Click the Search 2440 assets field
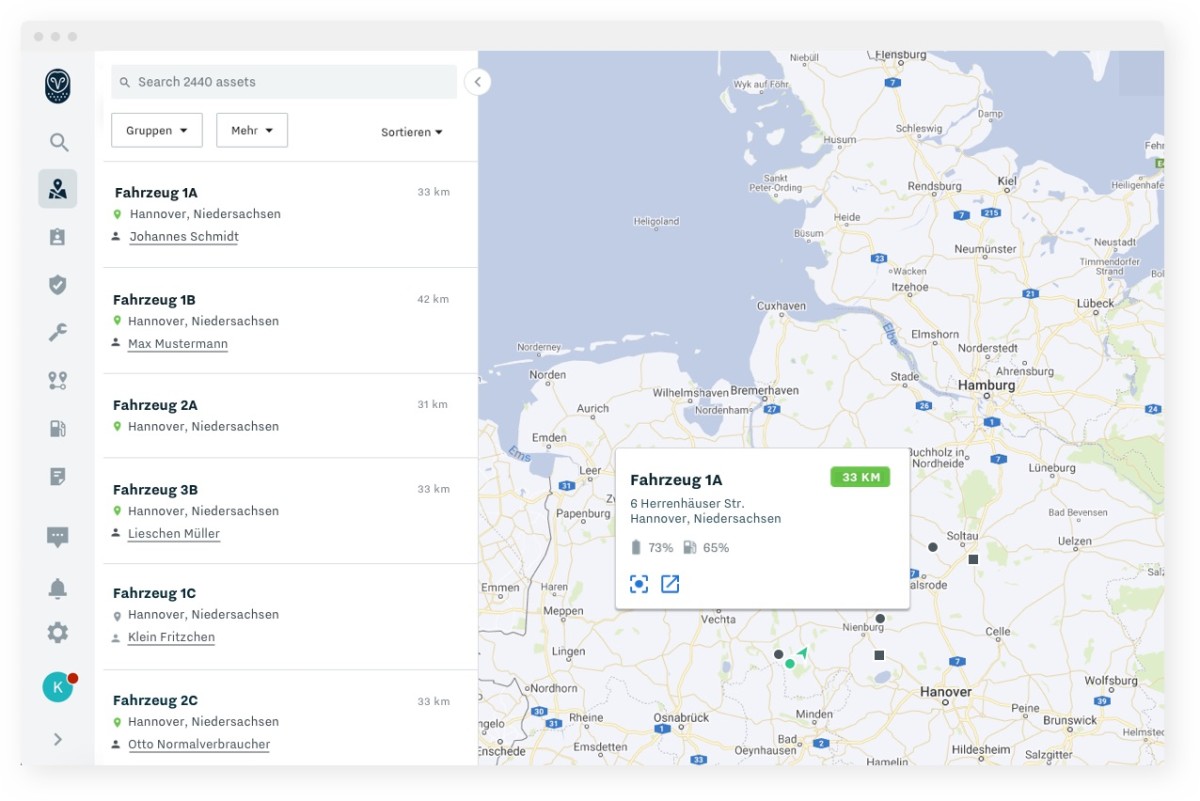This screenshot has height=801, width=1200. pyautogui.click(x=284, y=82)
